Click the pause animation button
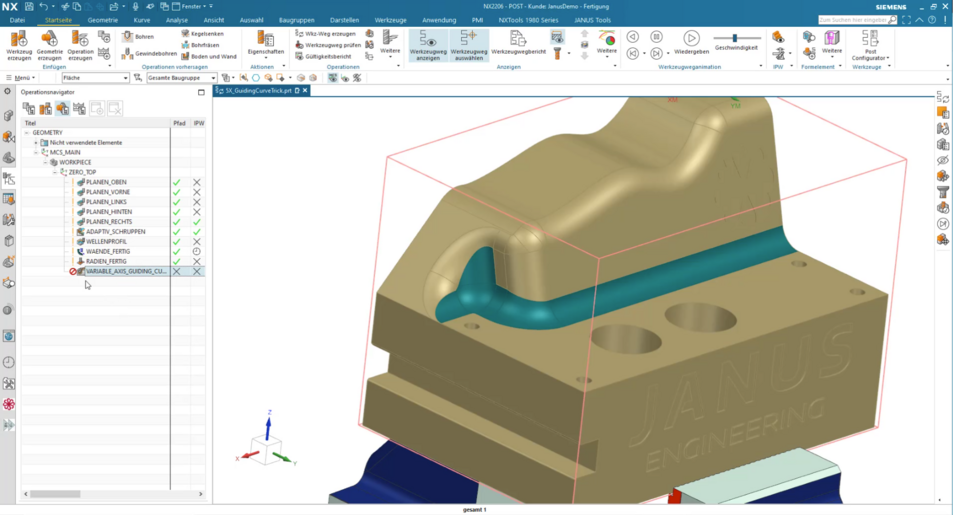953x515 pixels. (x=656, y=37)
